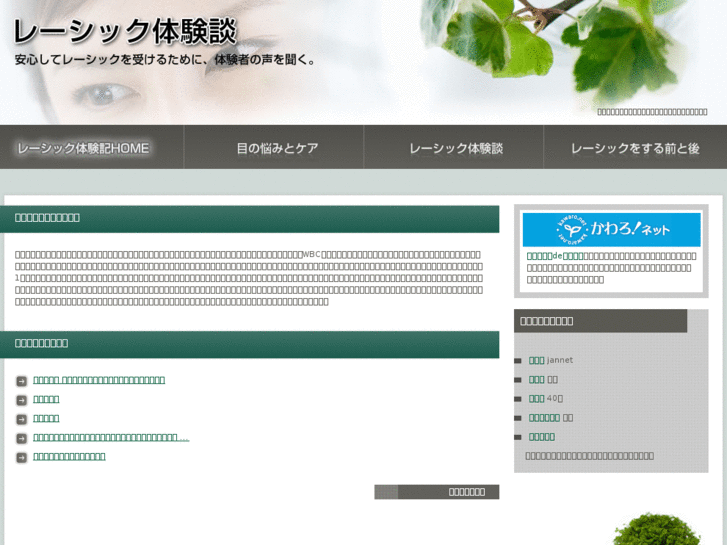Follow the green link containing "de" under banner
The height and width of the screenshot is (545, 727).
click(x=555, y=256)
